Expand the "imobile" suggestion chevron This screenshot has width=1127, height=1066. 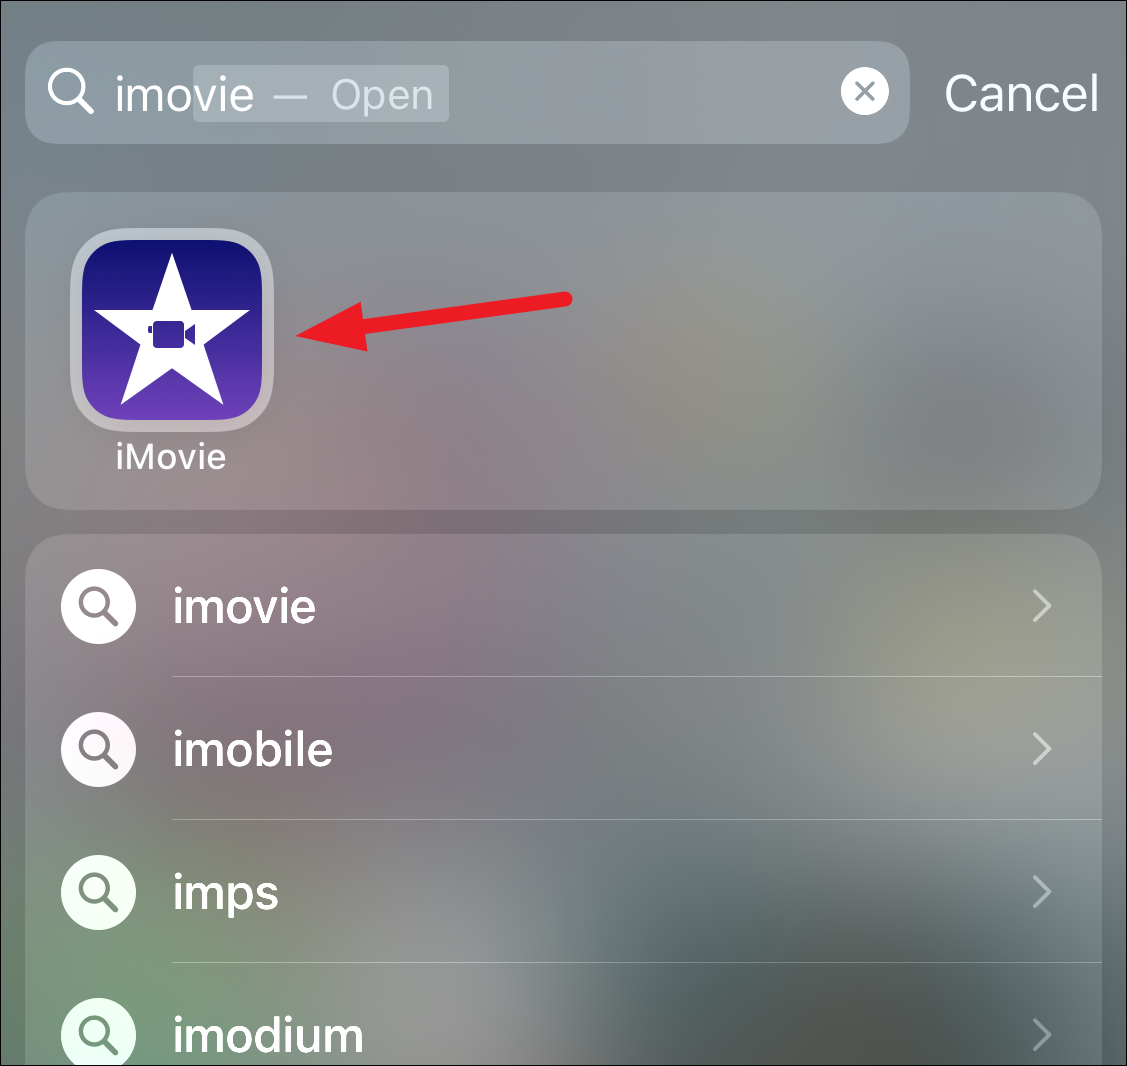pos(1041,749)
